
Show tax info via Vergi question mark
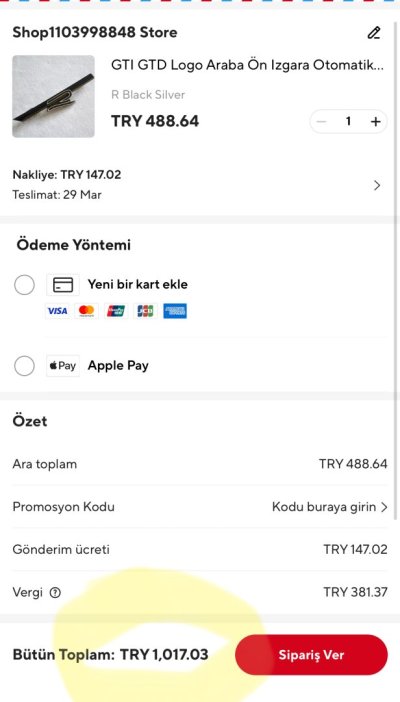pos(55,593)
